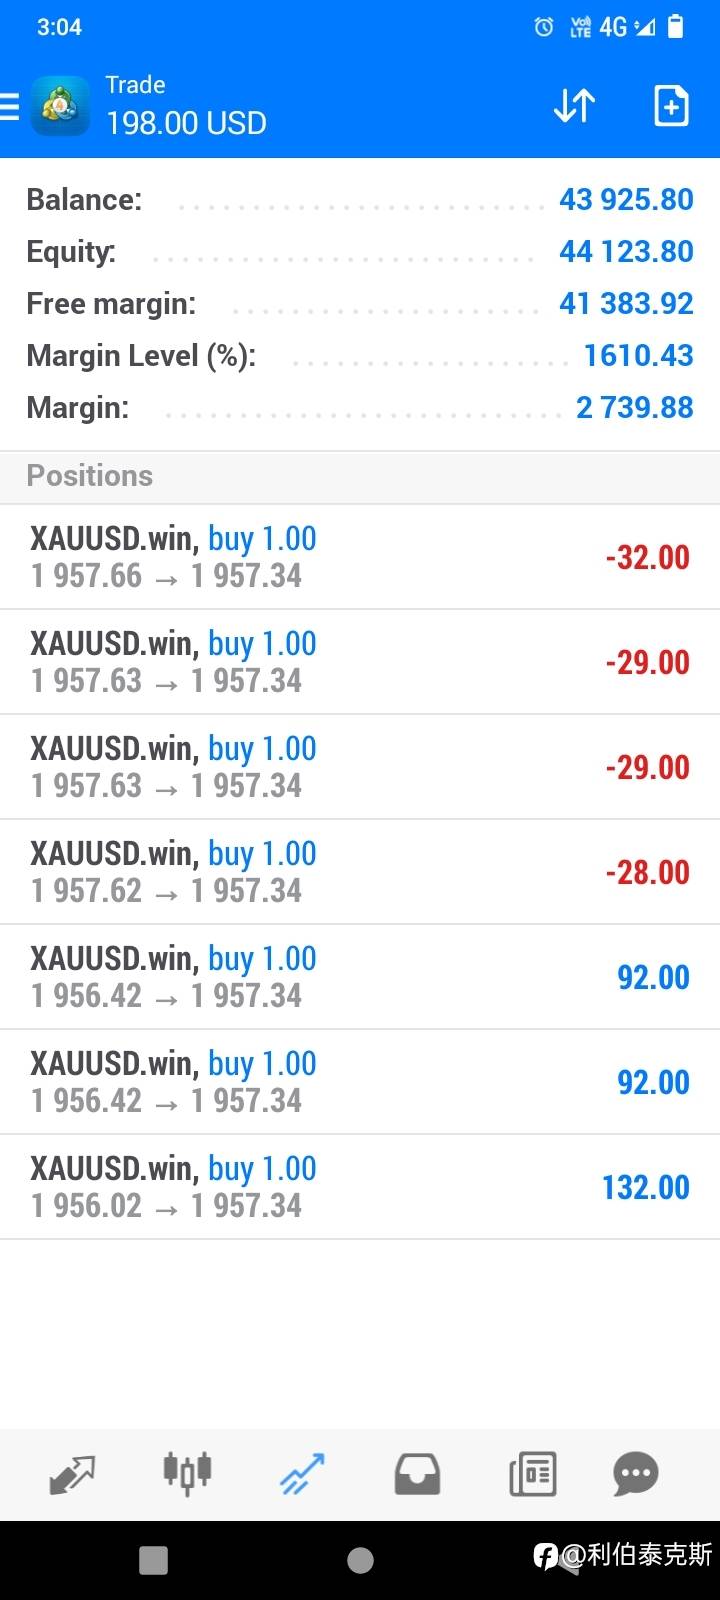
Task: Open the hamburger side menu
Action: click(x=10, y=106)
